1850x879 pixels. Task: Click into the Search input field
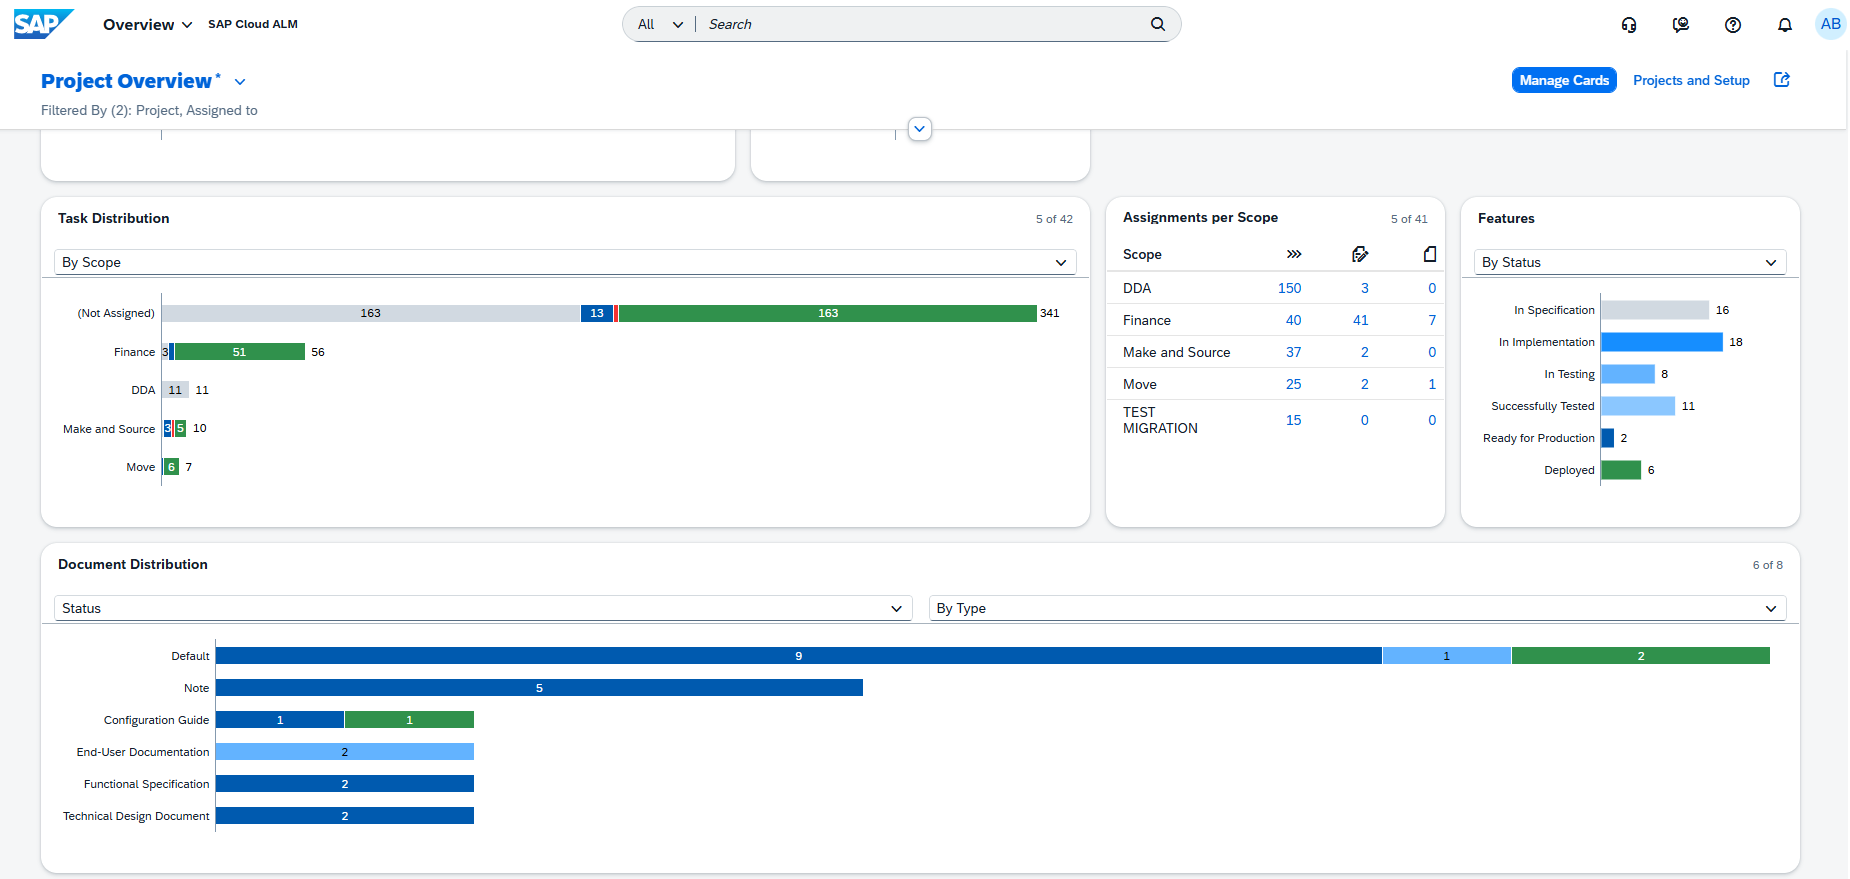[920, 24]
